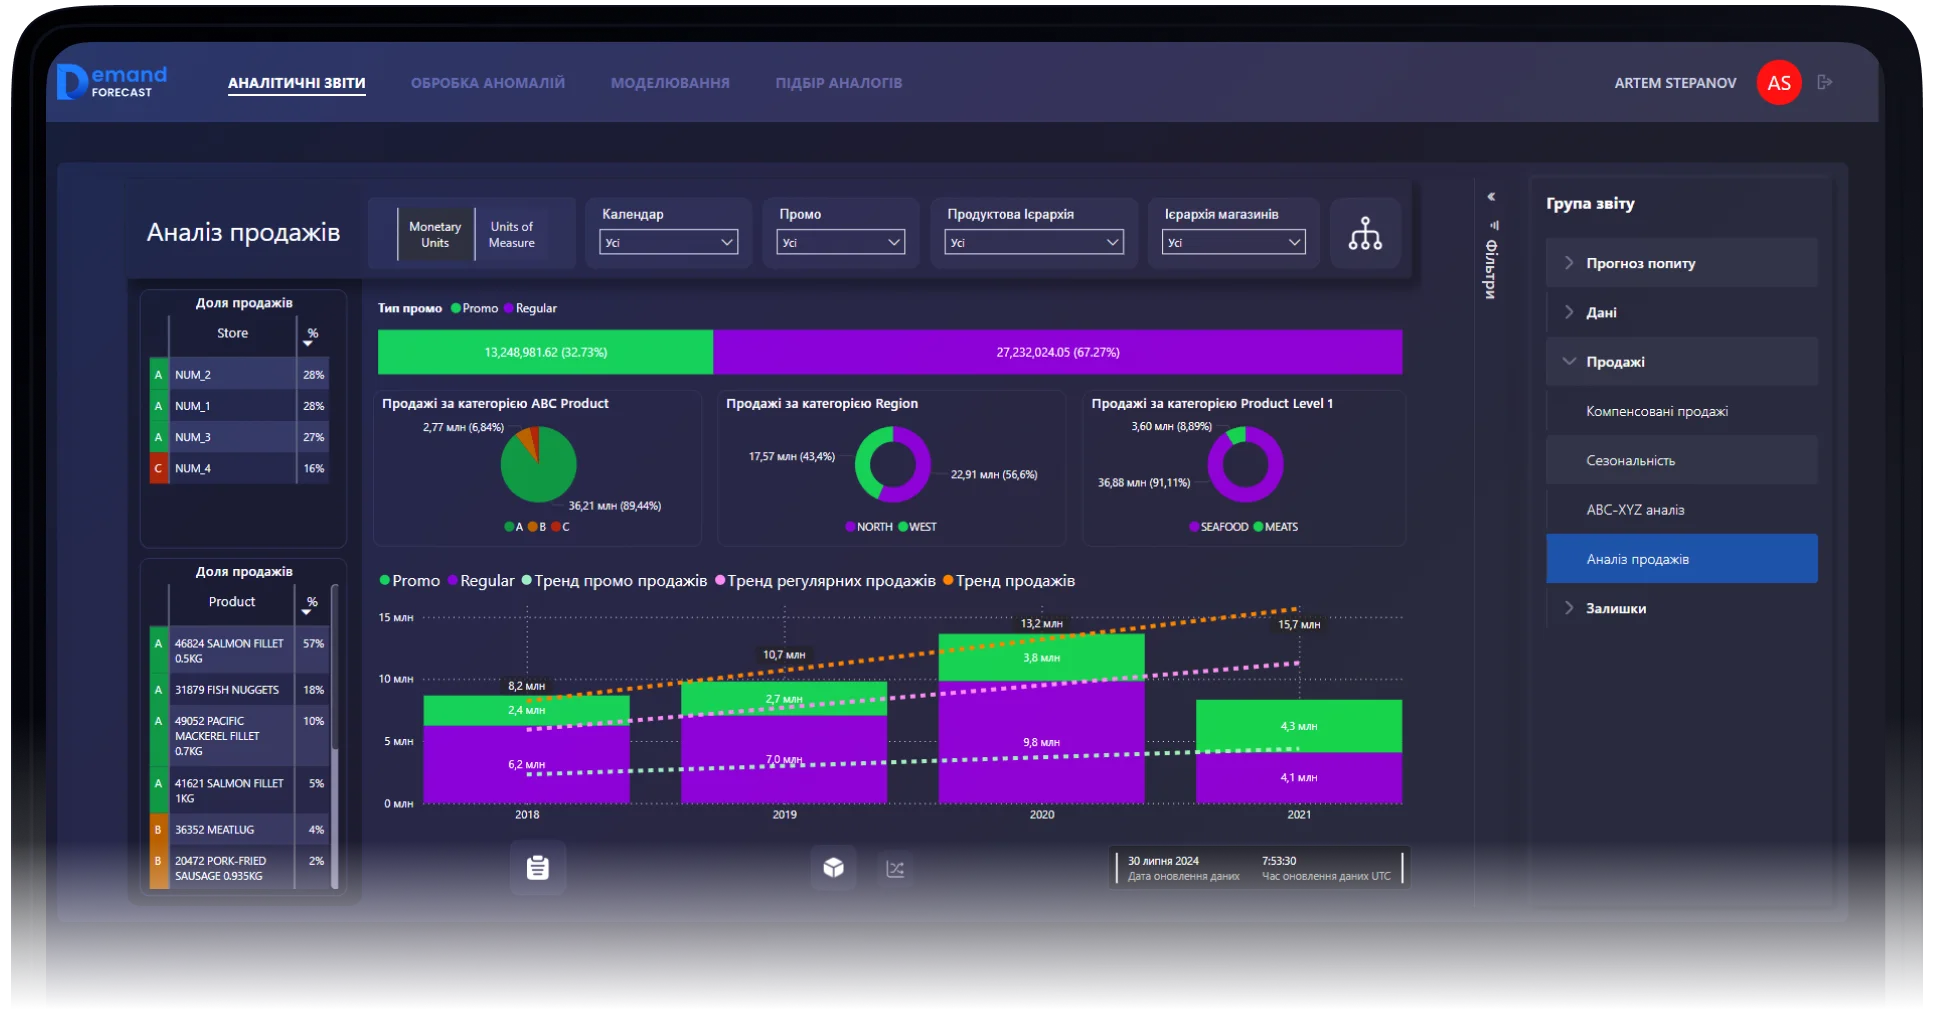This screenshot has height=1010, width=1934.
Task: Click the green Promo sales bar segment
Action: coord(545,353)
